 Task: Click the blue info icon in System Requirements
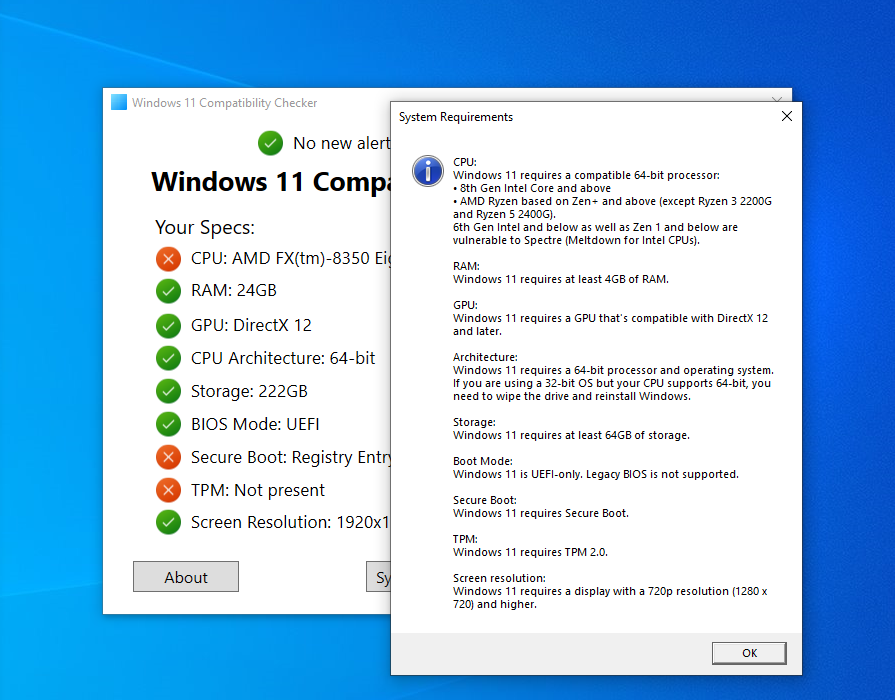click(x=428, y=171)
